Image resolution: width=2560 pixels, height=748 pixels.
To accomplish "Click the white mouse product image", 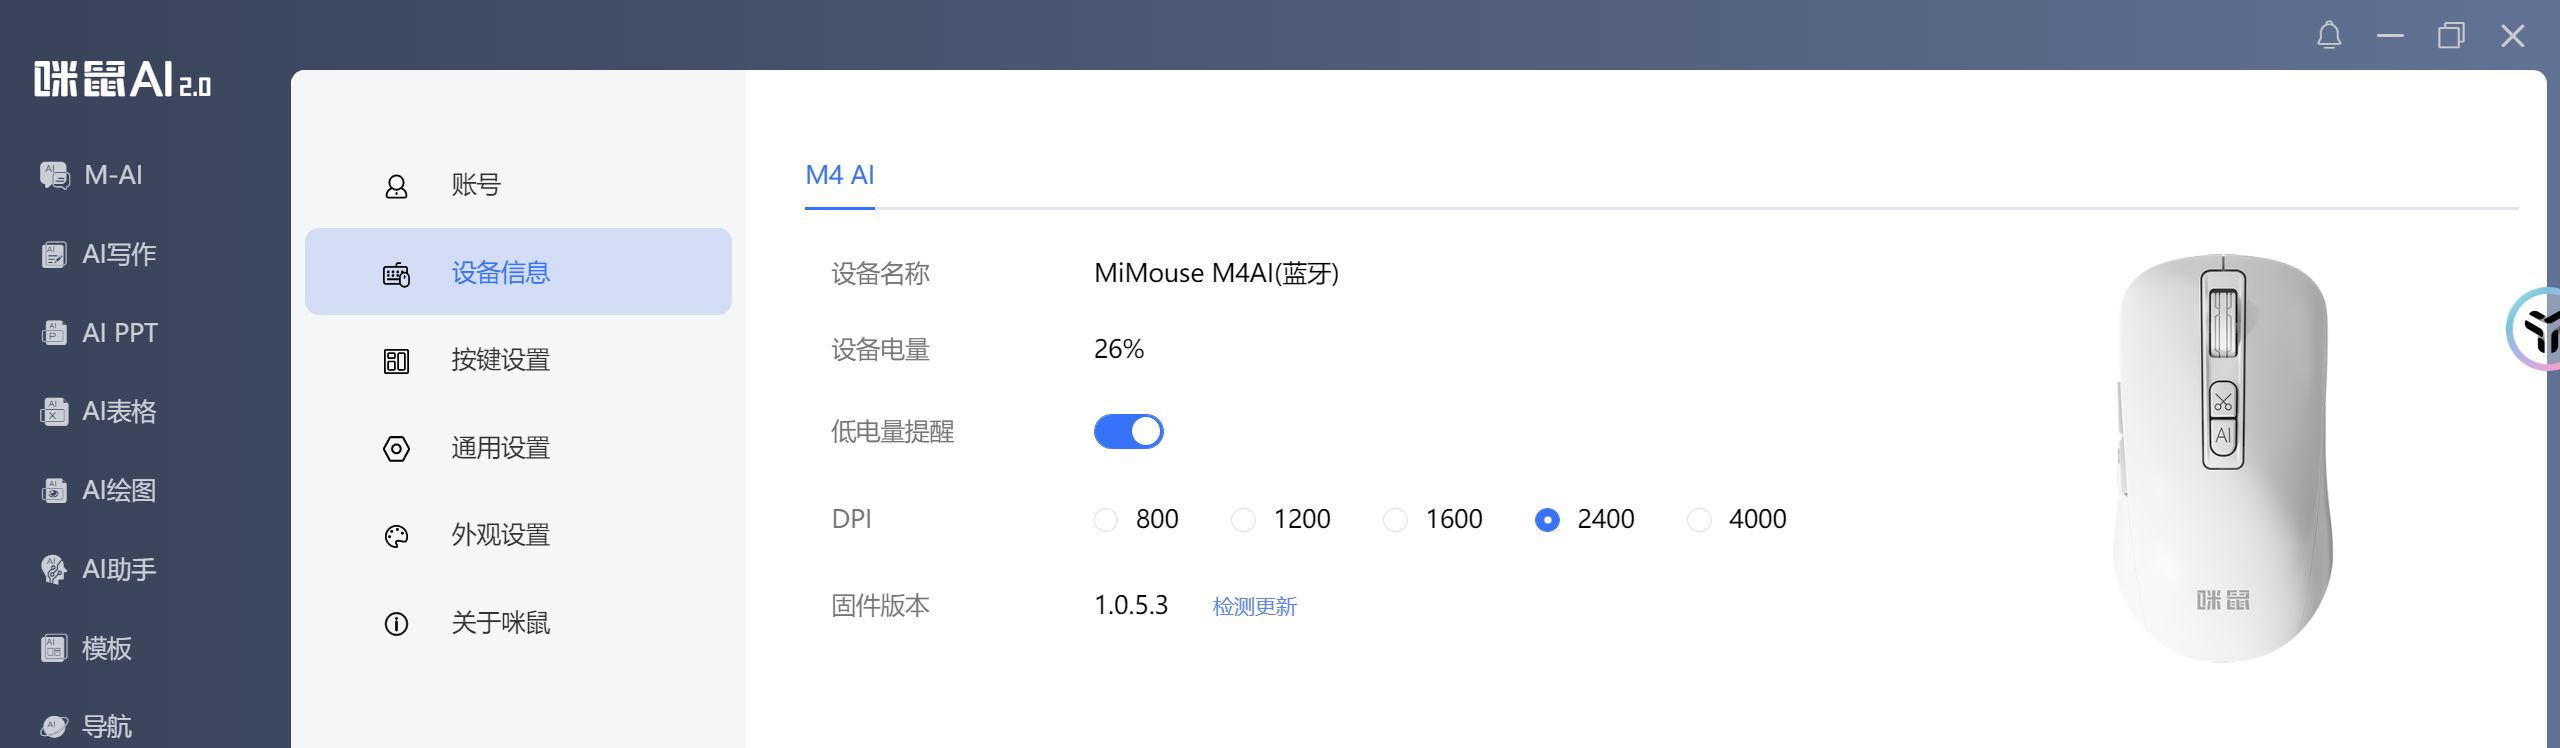I will coord(2222,458).
